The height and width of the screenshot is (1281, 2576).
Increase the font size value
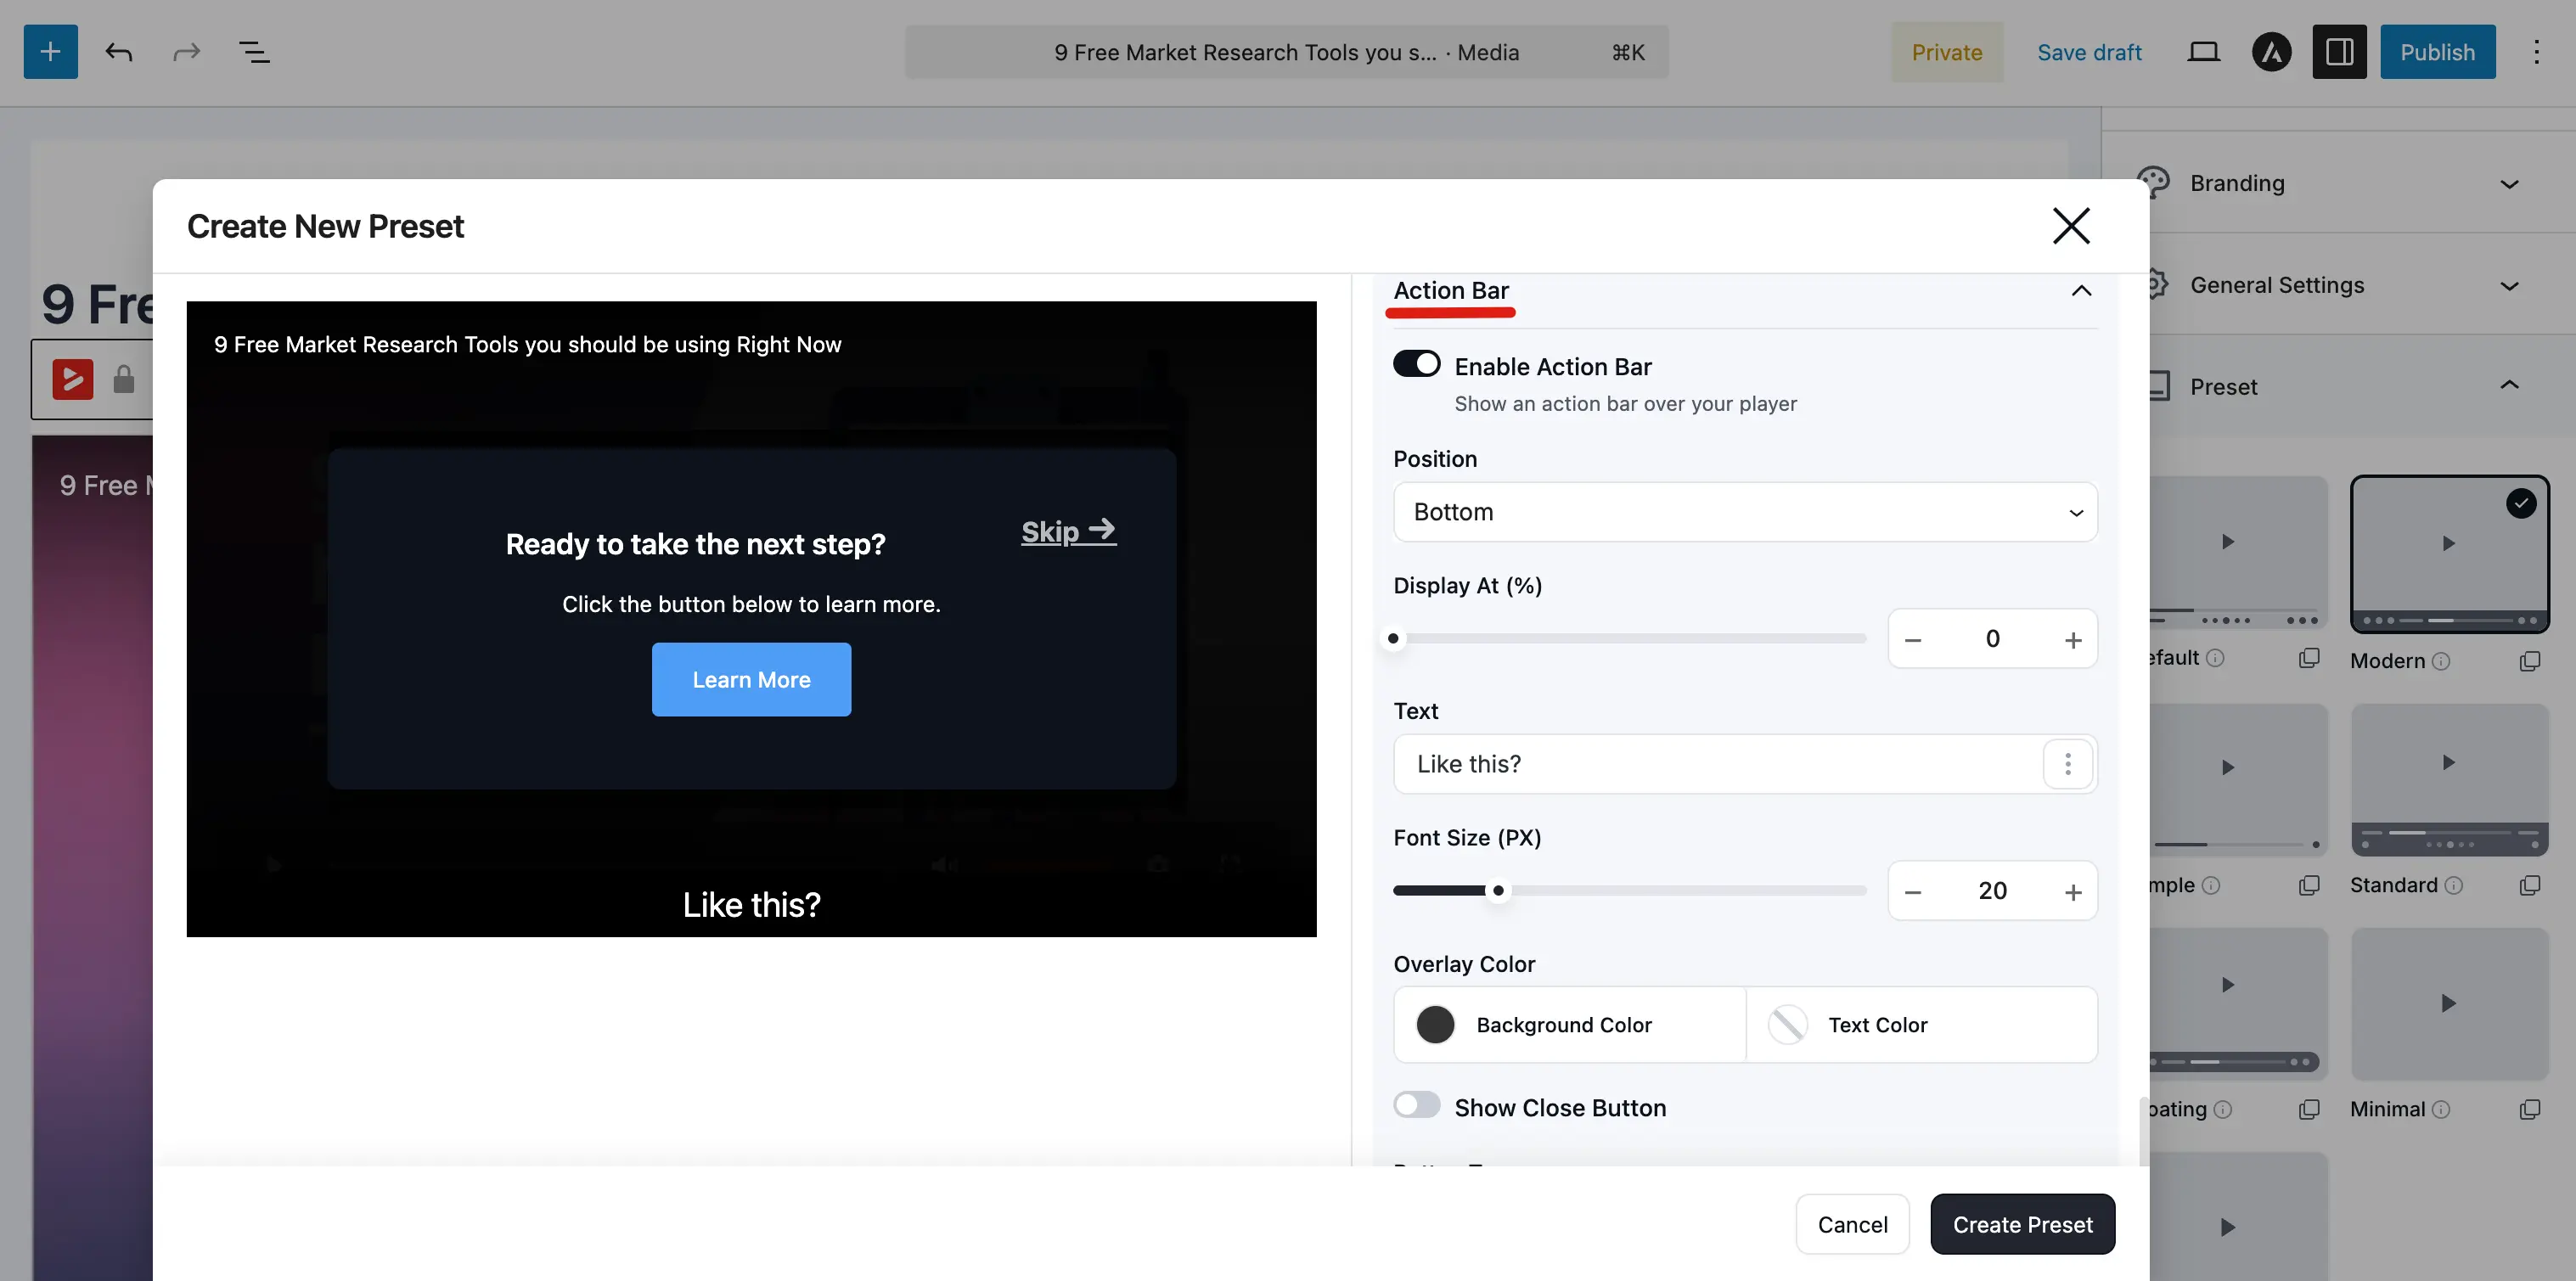(x=2073, y=892)
